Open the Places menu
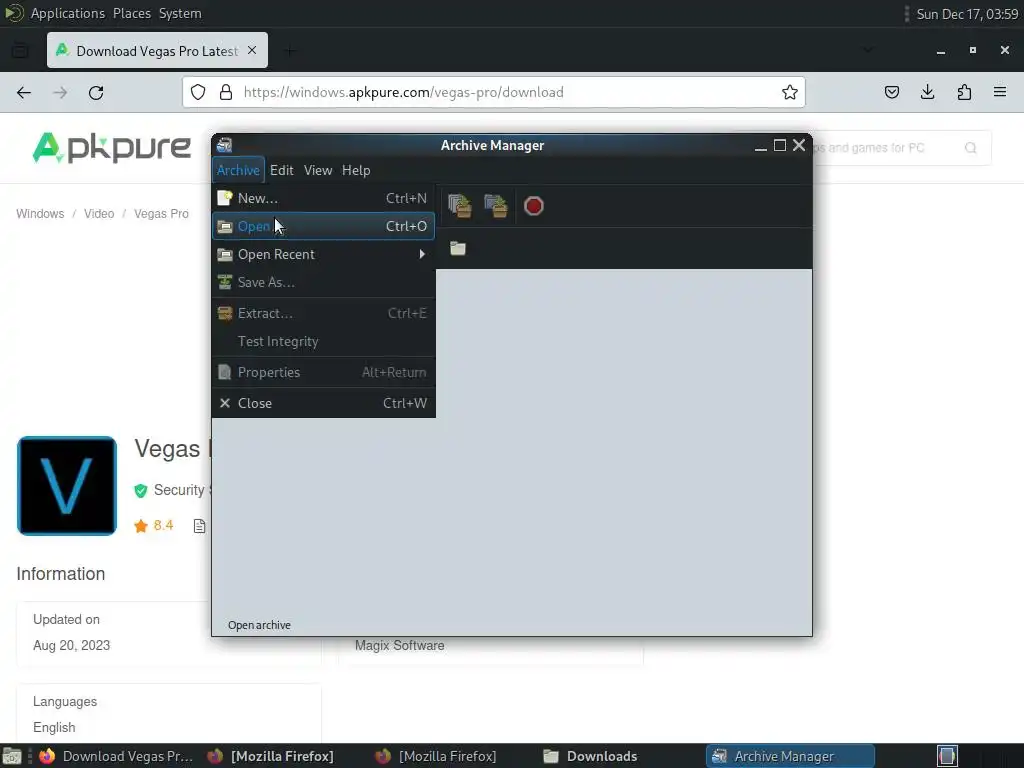1024x768 pixels. tap(131, 13)
